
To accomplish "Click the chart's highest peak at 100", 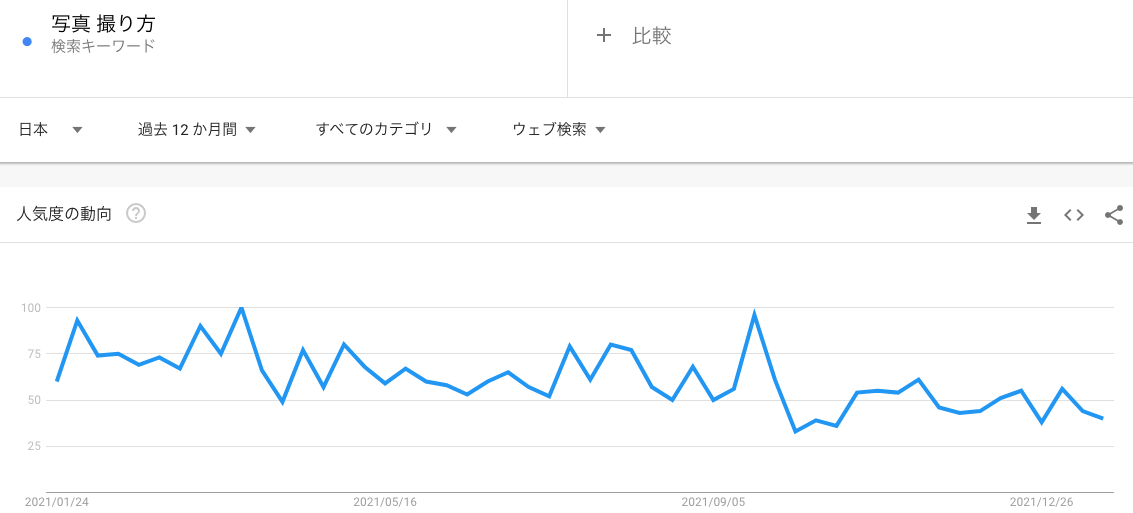I will click(241, 308).
